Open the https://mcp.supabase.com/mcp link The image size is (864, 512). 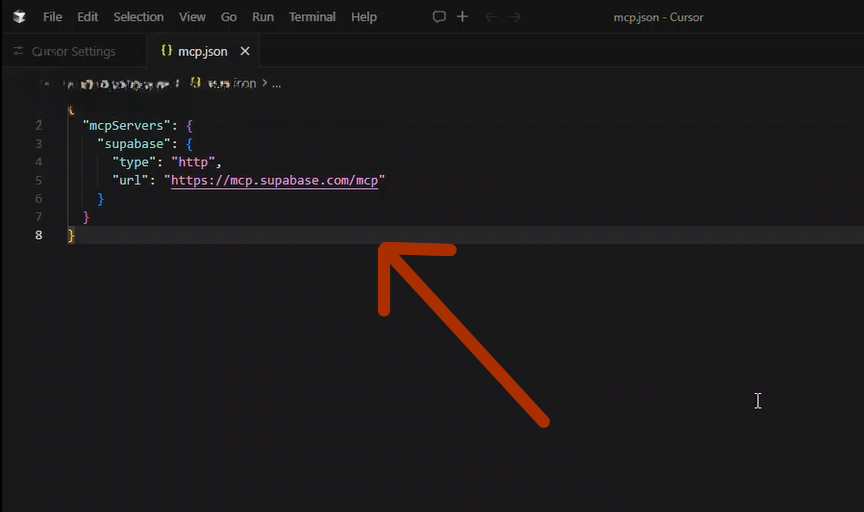point(274,180)
